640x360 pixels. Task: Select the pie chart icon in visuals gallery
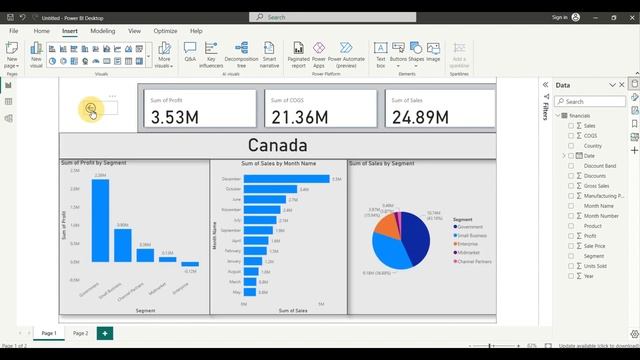click(52, 61)
